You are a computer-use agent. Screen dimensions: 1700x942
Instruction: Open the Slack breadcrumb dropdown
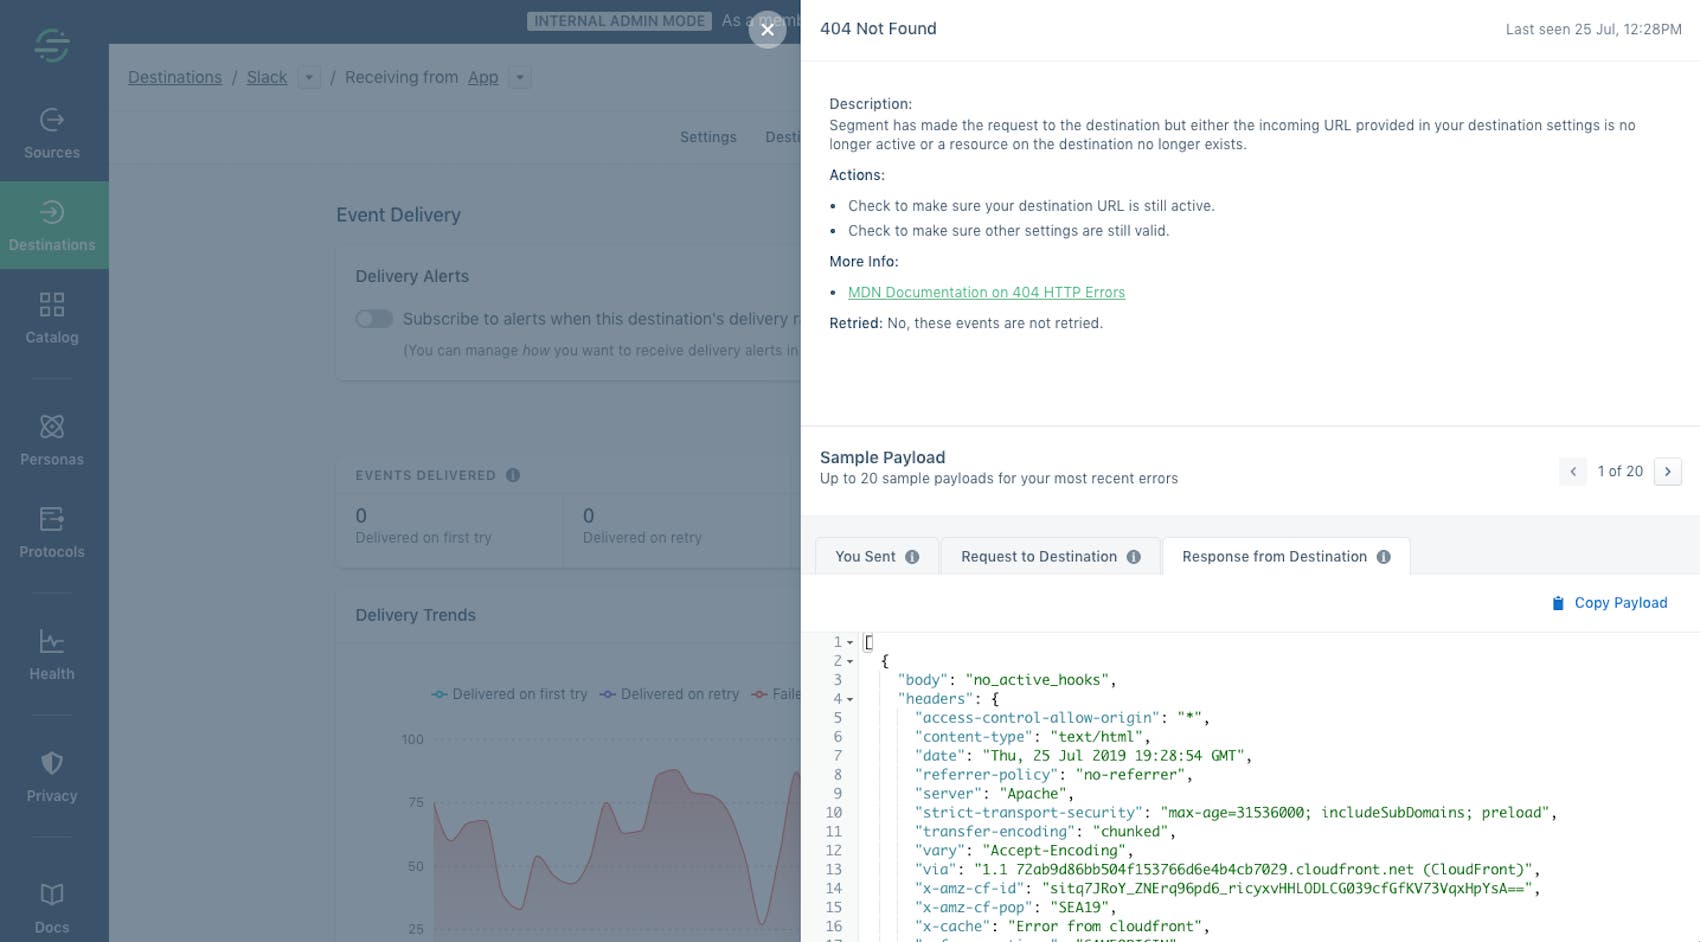click(310, 77)
